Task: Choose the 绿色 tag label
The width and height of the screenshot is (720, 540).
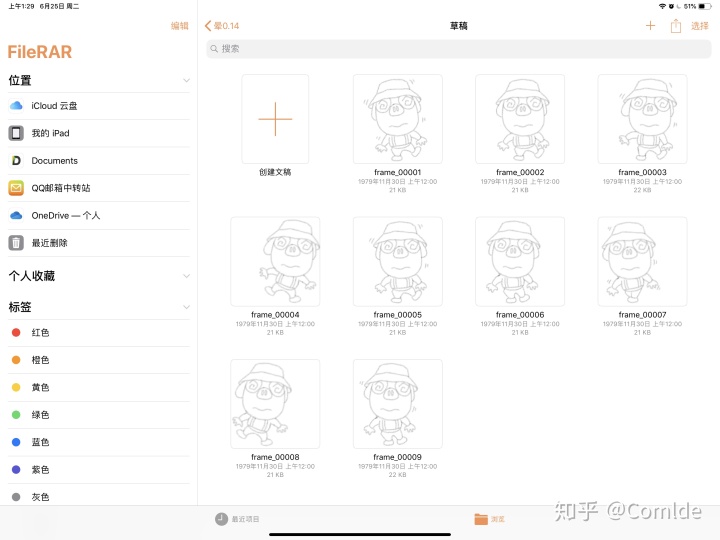Action: [x=40, y=415]
